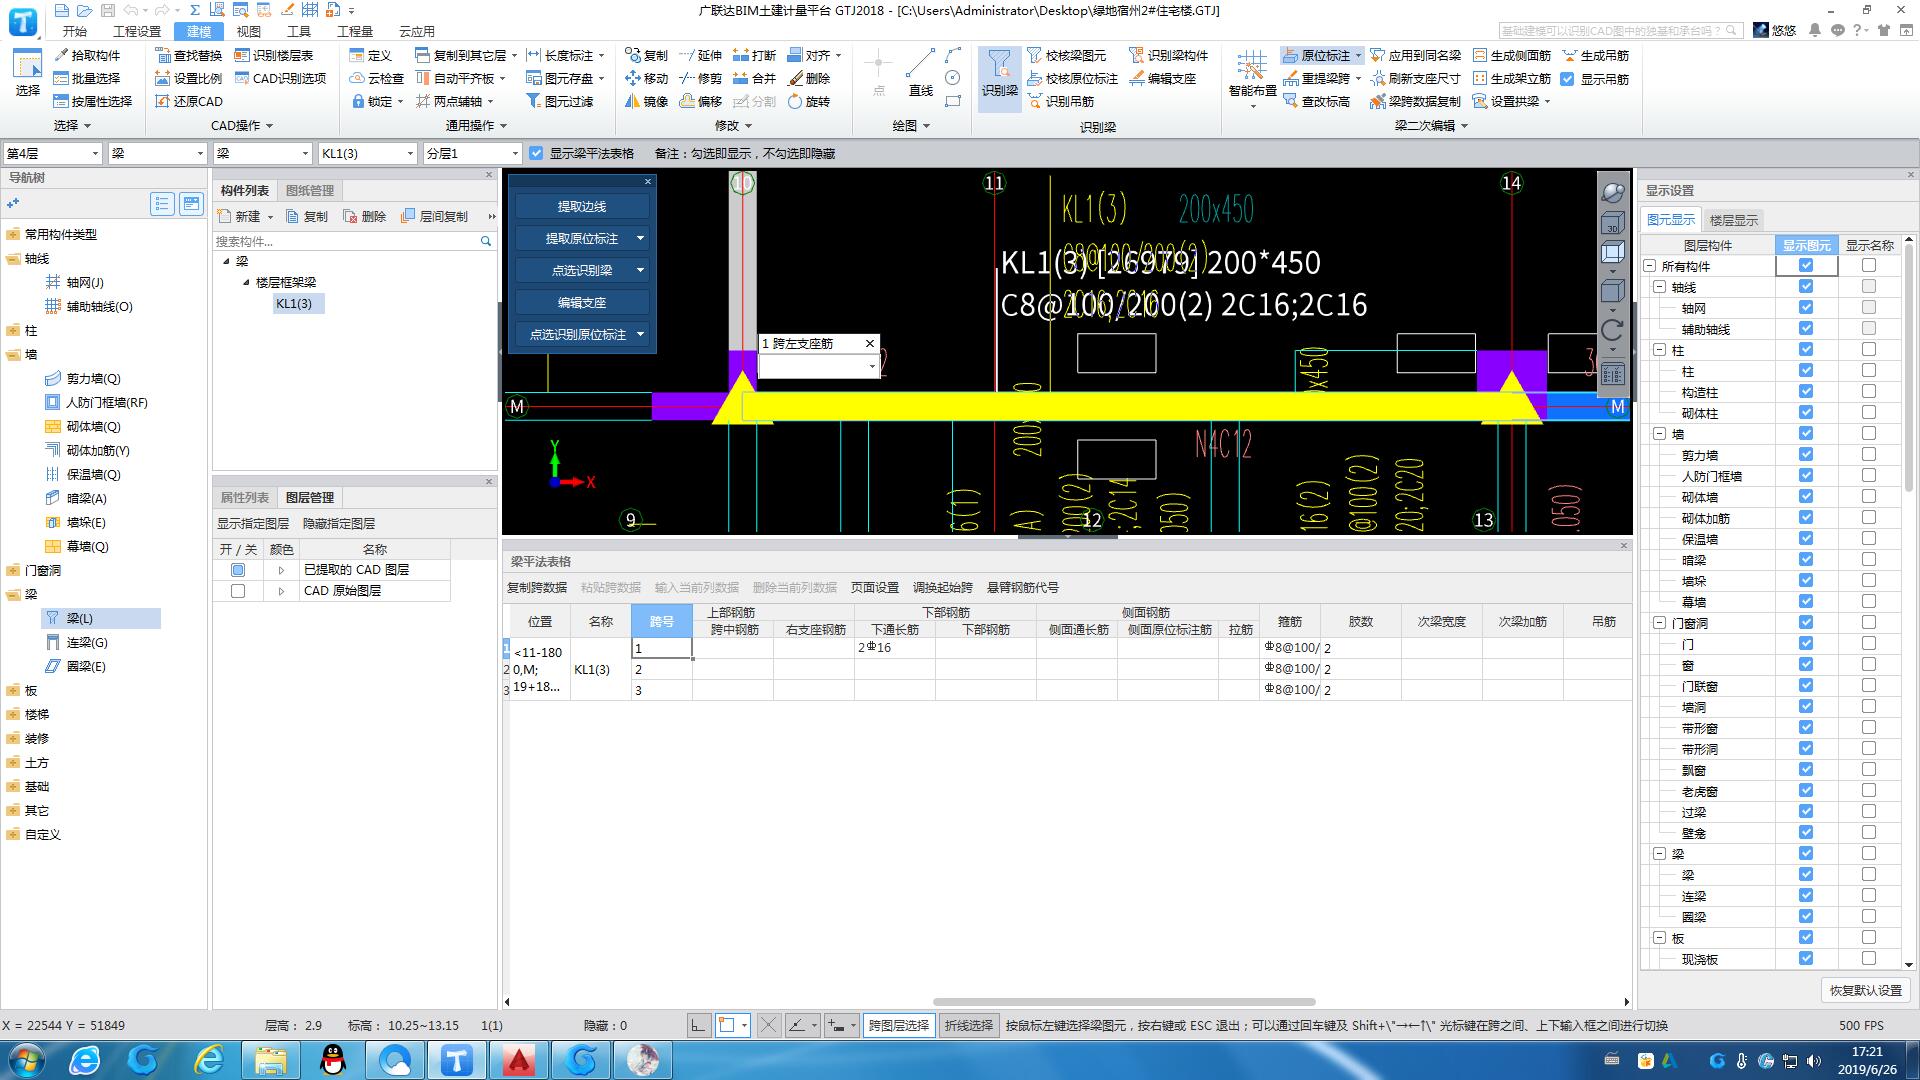Switch to the 楼层显示 tab

pos(1733,220)
